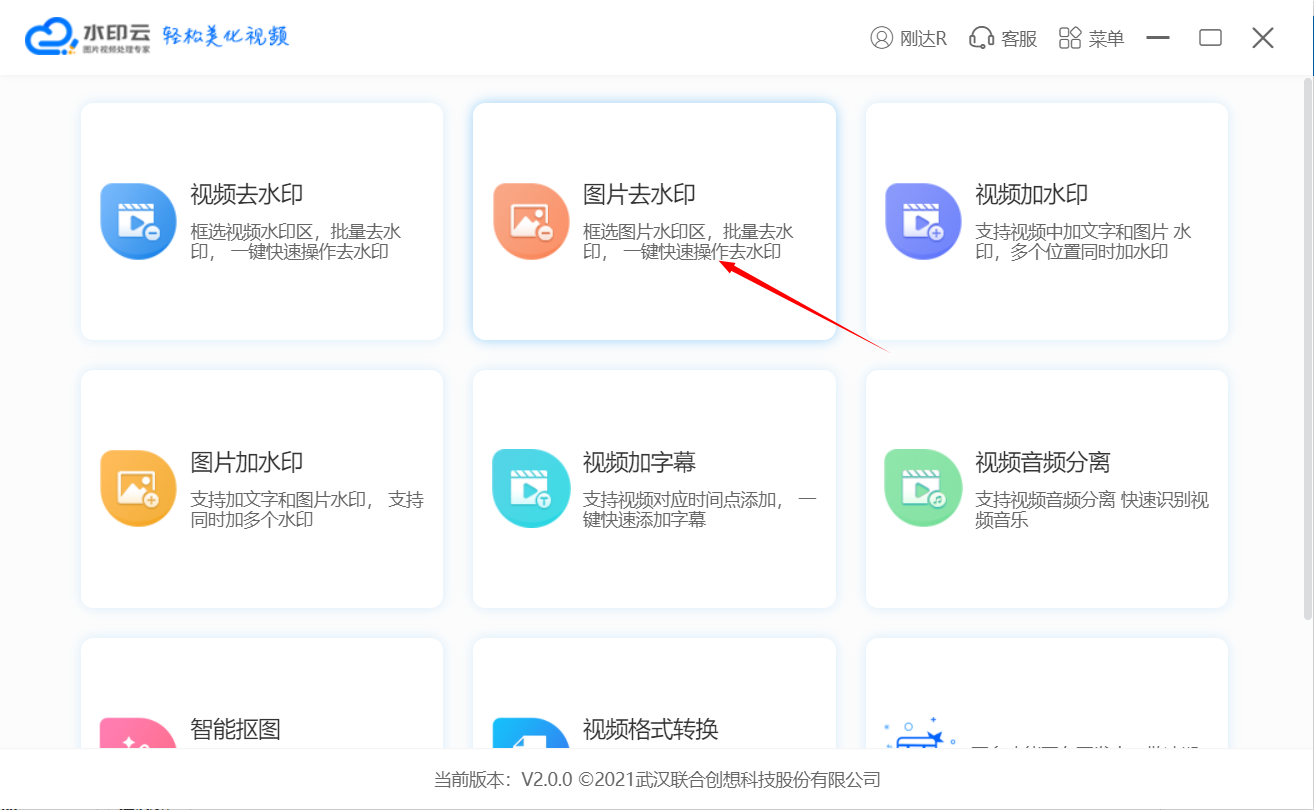The height and width of the screenshot is (810, 1314).
Task: Select 图片加水印 title
Action: click(247, 462)
